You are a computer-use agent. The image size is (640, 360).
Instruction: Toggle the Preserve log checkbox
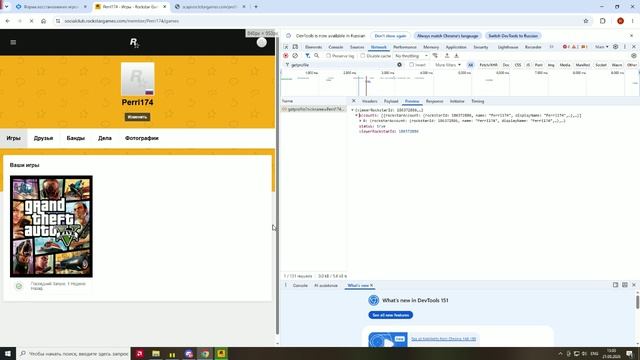328,56
